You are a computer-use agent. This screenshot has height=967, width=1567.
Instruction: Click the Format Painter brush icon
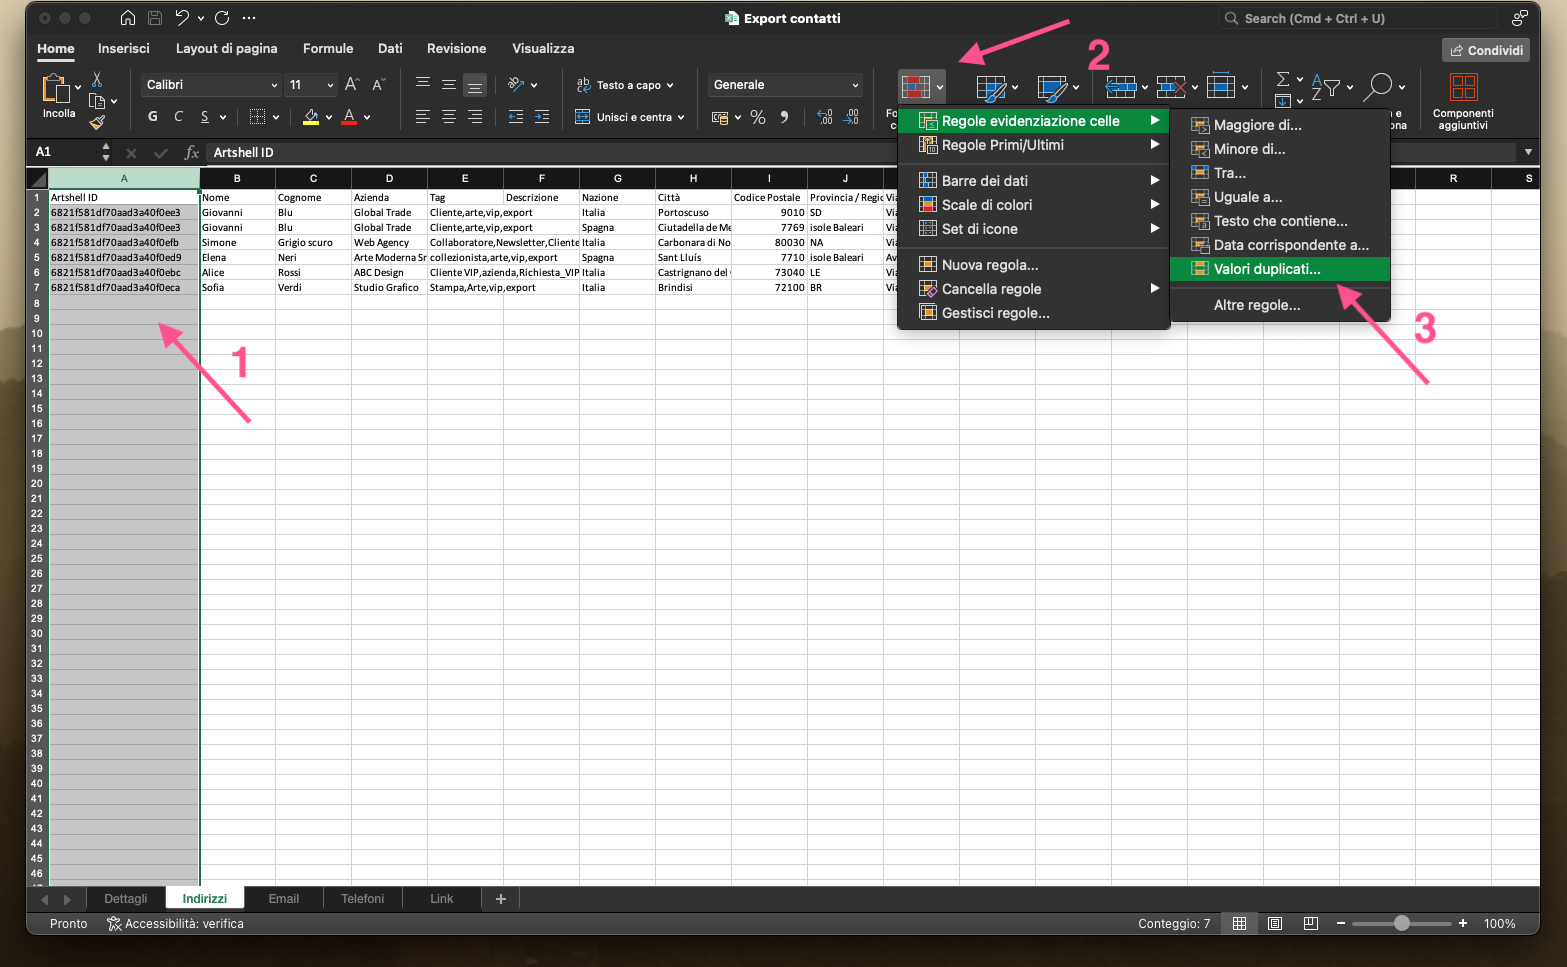[x=97, y=123]
